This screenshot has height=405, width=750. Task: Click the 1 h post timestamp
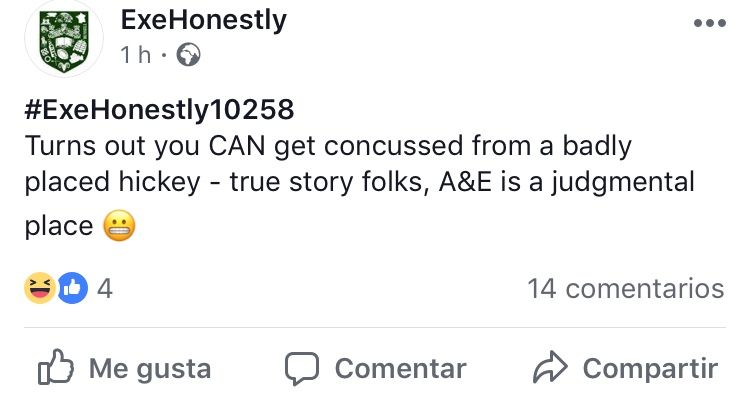pyautogui.click(x=136, y=55)
